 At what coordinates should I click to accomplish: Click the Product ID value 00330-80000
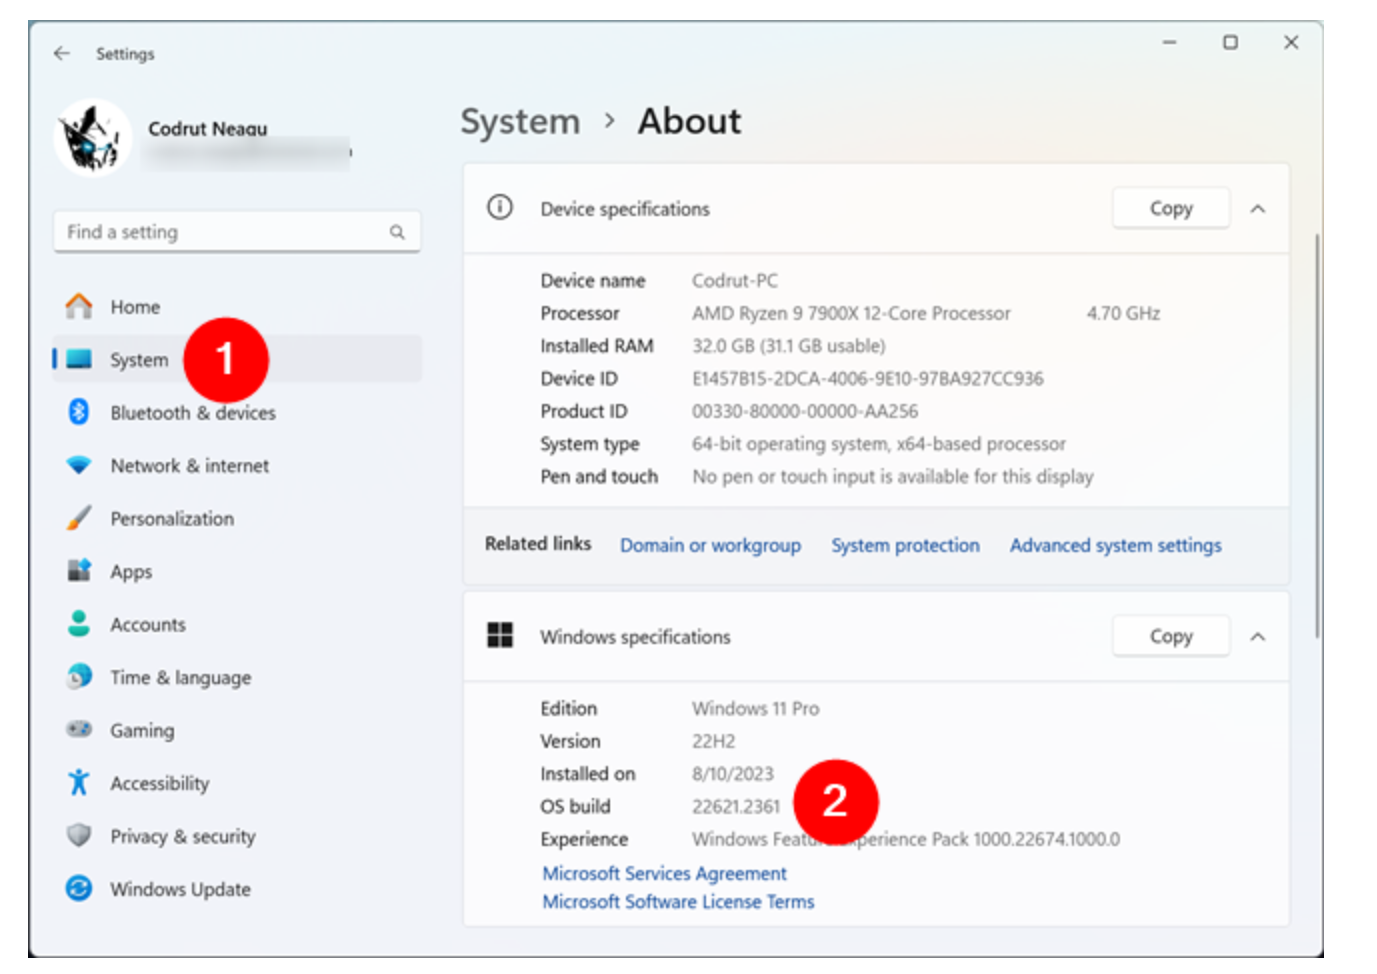[x=804, y=411]
